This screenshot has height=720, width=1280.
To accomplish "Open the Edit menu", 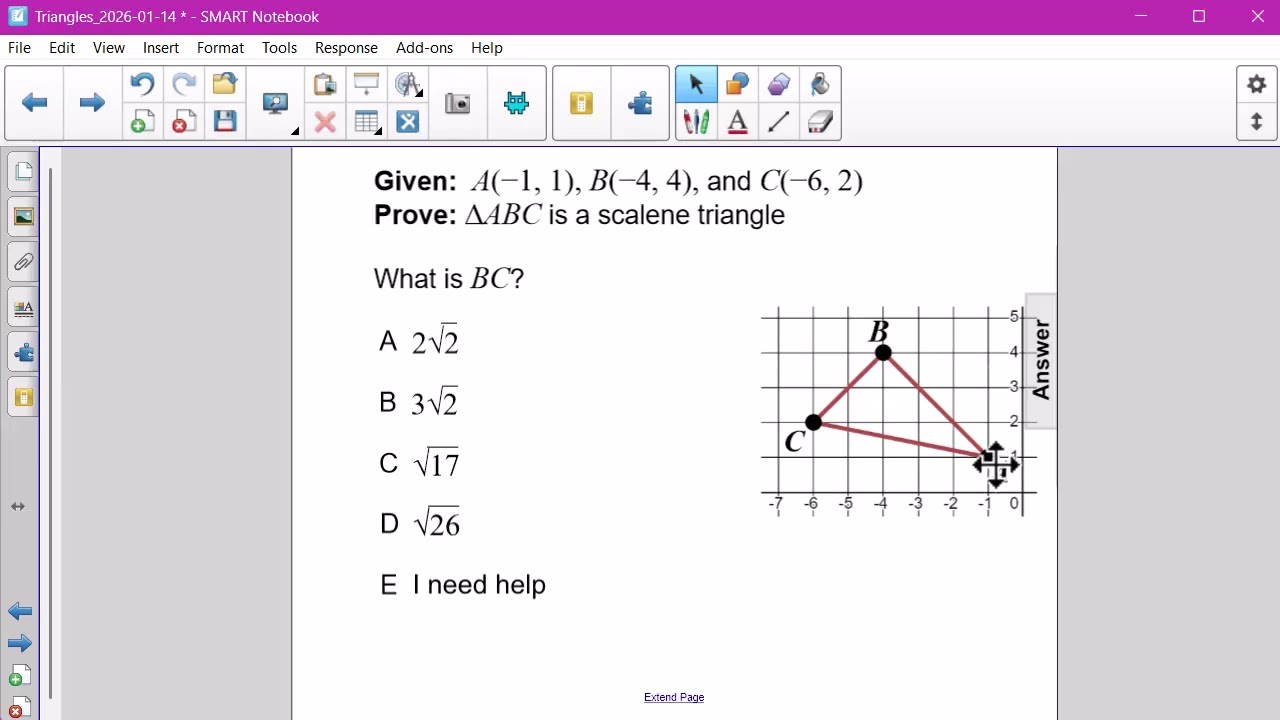I will 62,48.
